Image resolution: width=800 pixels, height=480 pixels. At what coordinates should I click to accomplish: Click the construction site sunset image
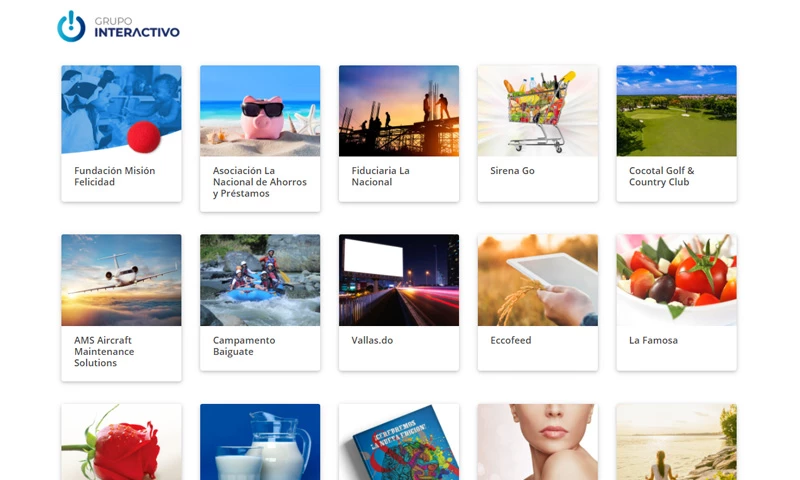pyautogui.click(x=399, y=110)
